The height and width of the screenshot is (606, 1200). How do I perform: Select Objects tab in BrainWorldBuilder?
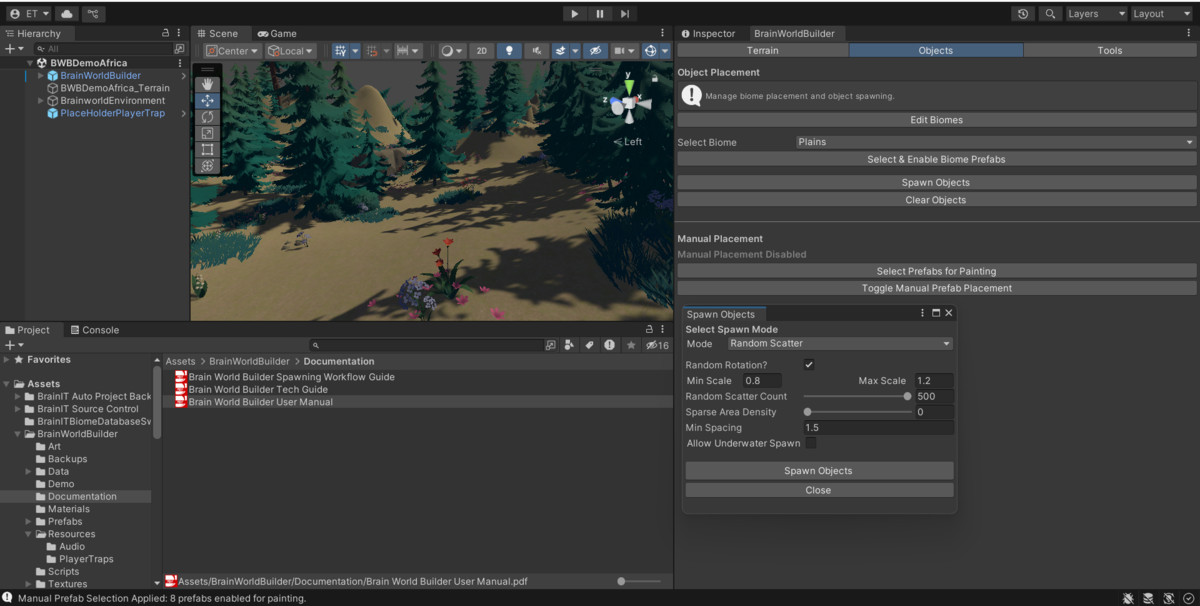coord(936,50)
